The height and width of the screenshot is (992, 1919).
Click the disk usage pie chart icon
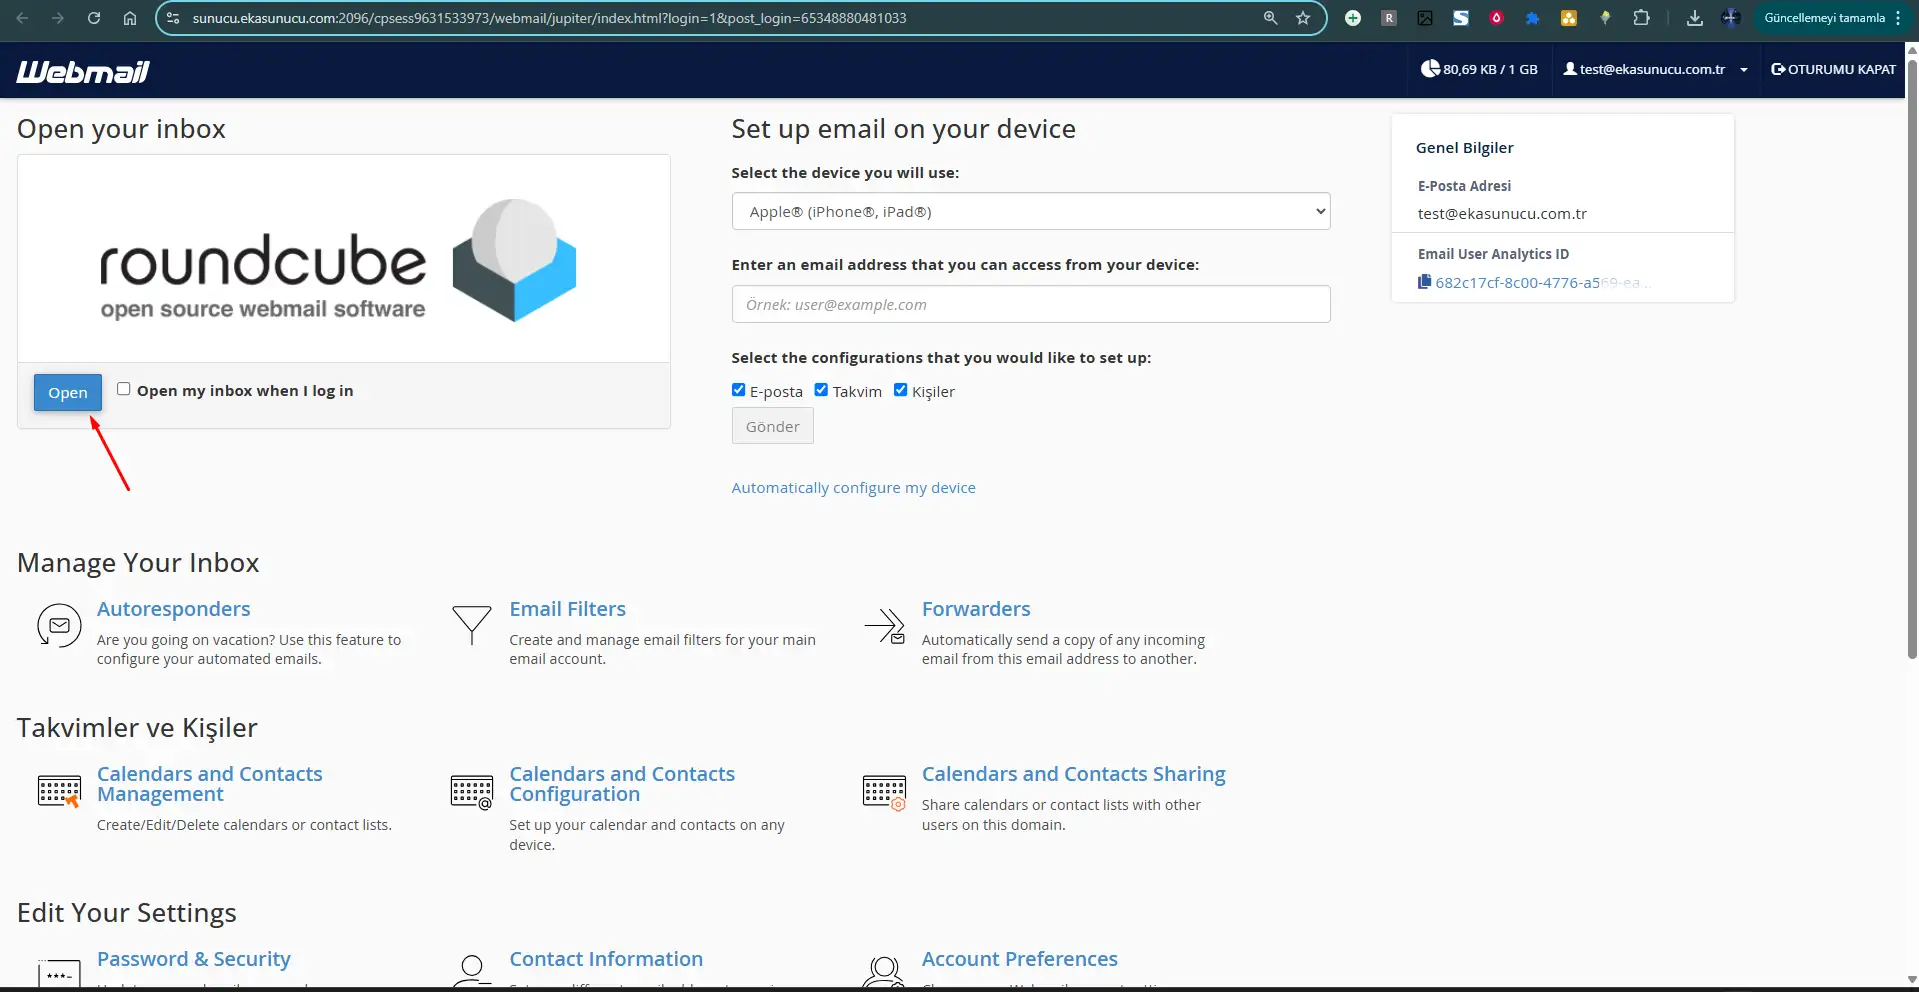click(x=1430, y=69)
